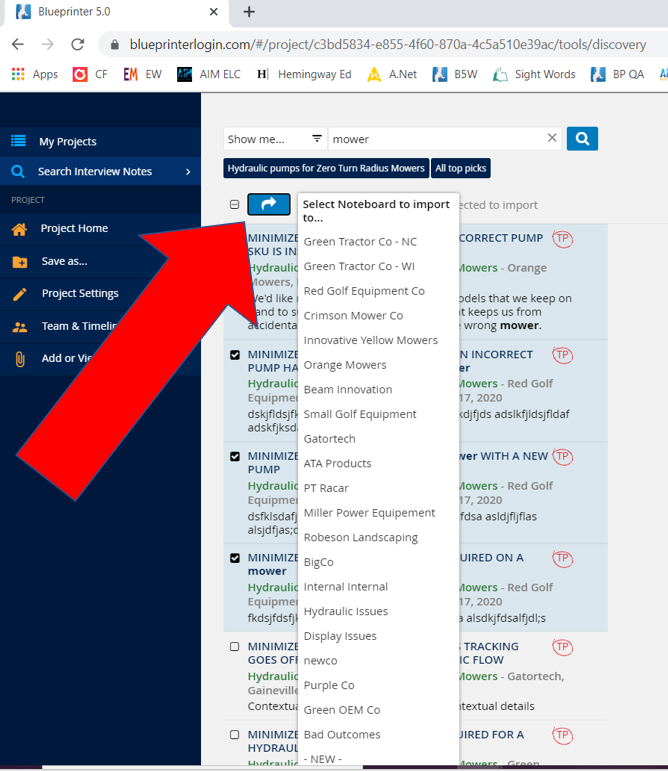Viewport: 668px width, 771px height.
Task: Uncheck the MINIMIZE PUMP result checkbox
Action: pos(235,456)
